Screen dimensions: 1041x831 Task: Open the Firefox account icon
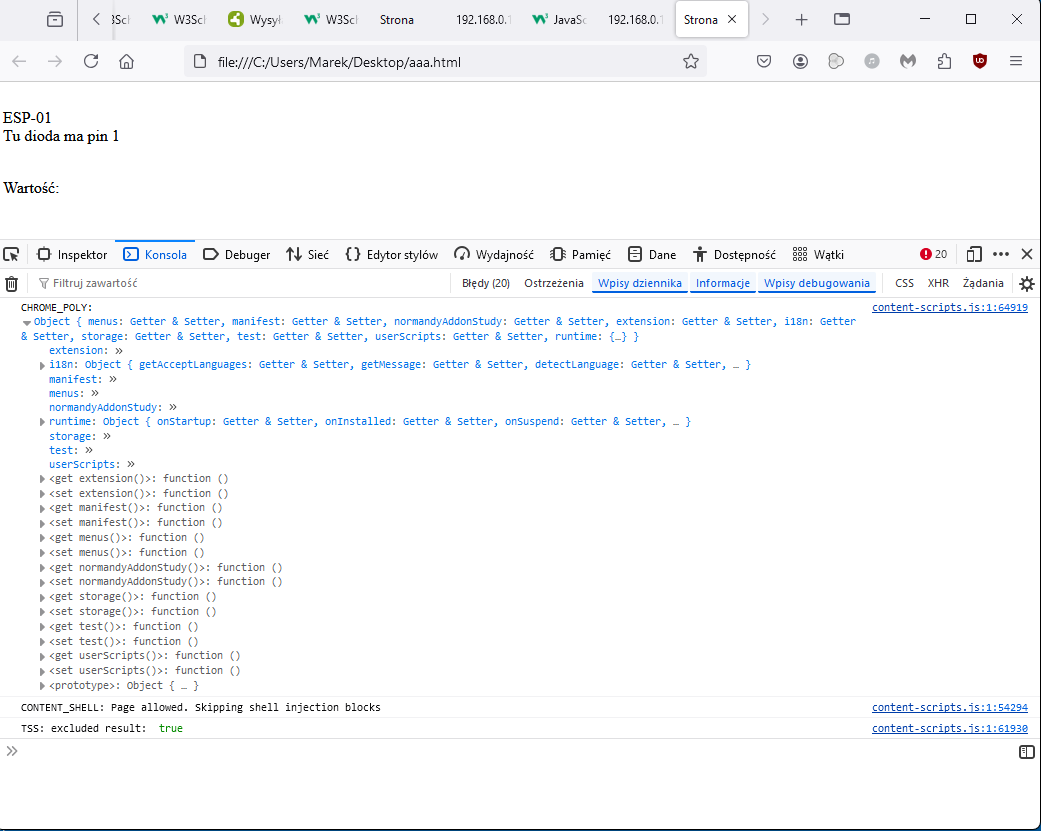(800, 62)
